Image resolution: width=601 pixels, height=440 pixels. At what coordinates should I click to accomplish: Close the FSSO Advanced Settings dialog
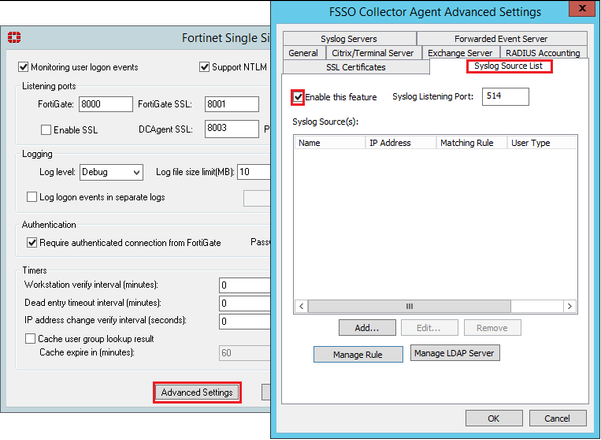[x=582, y=8]
